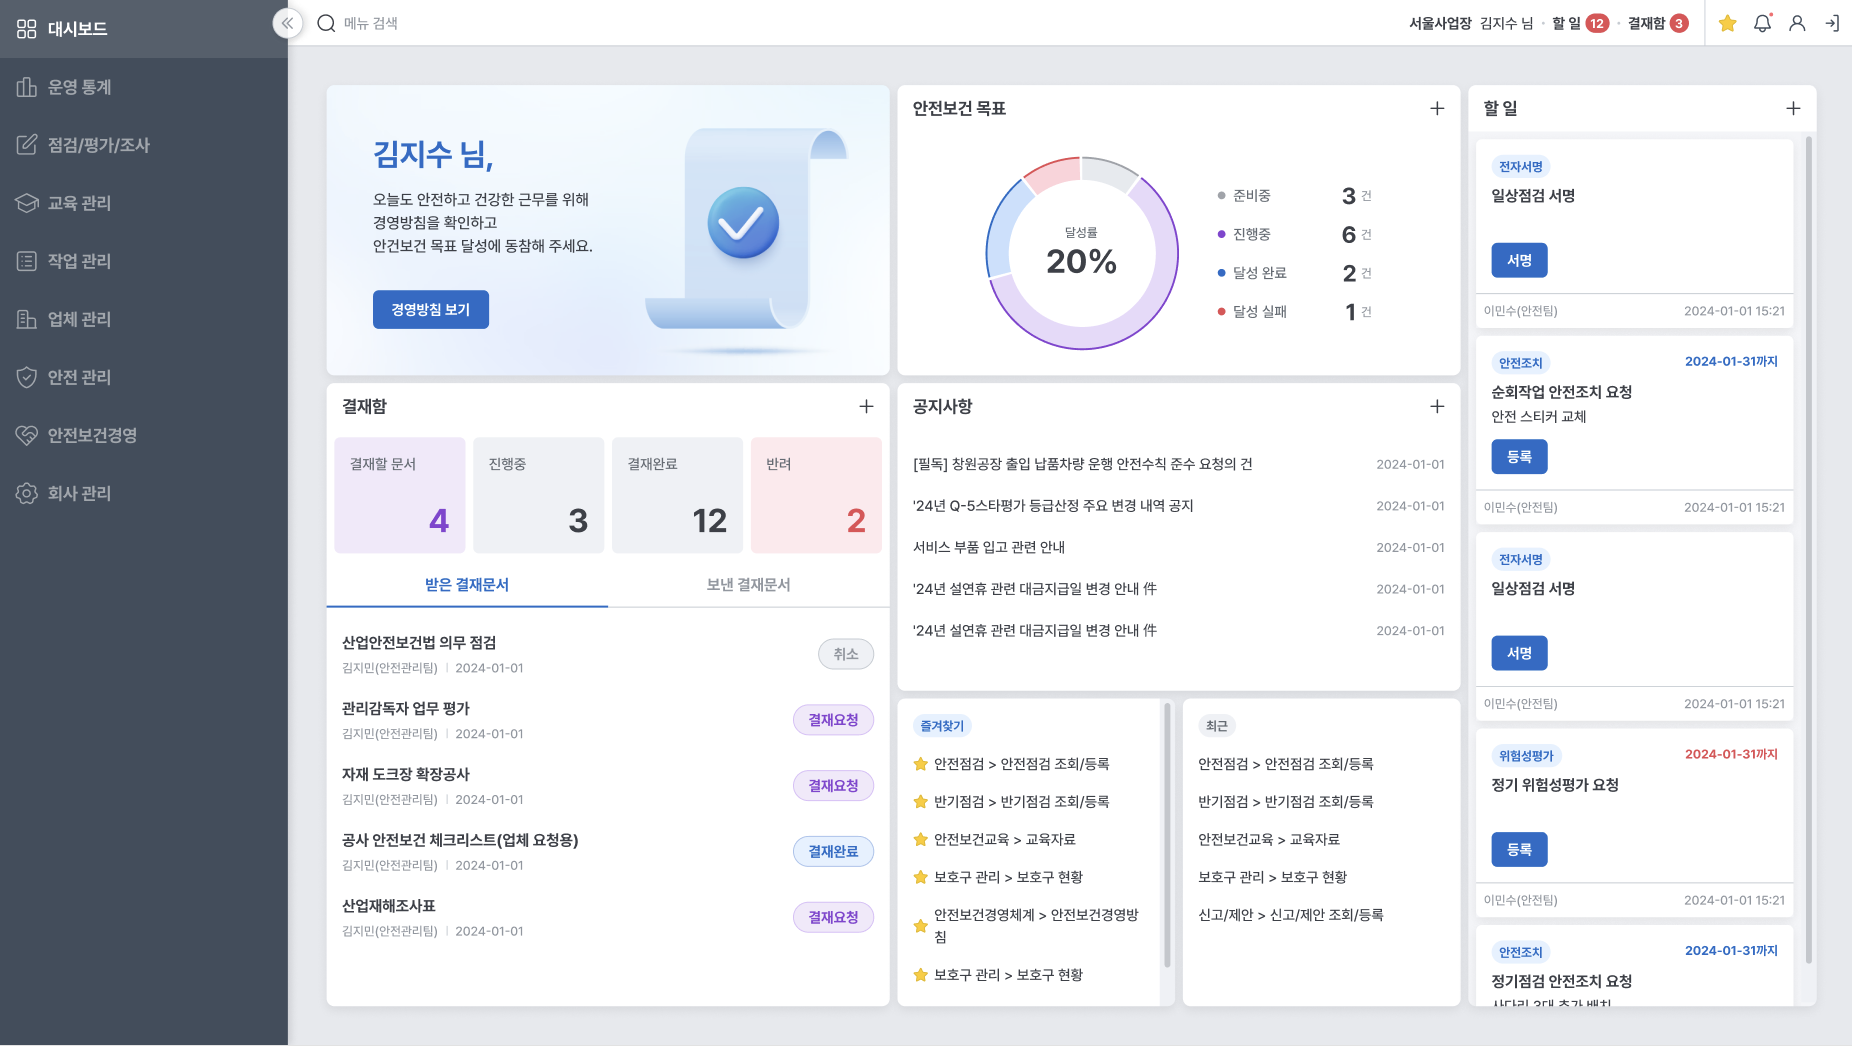Click 취소 button for 산업안전보건법 의무 점검

[845, 654]
